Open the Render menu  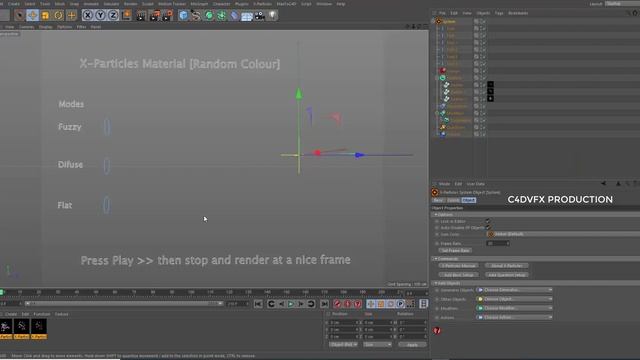click(130, 4)
